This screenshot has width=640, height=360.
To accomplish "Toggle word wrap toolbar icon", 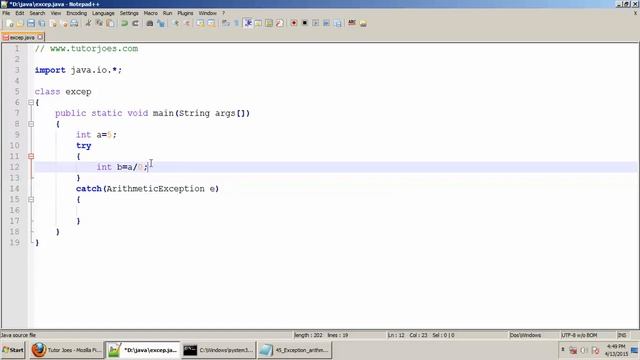I will coord(225,23).
